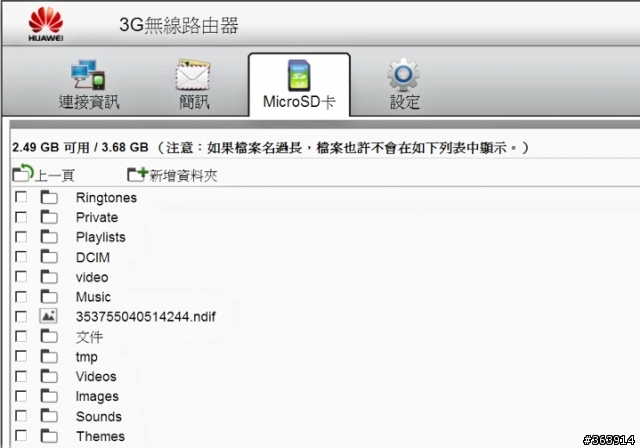Open the Sounds folder icon
This screenshot has width=640, height=448.
click(49, 416)
